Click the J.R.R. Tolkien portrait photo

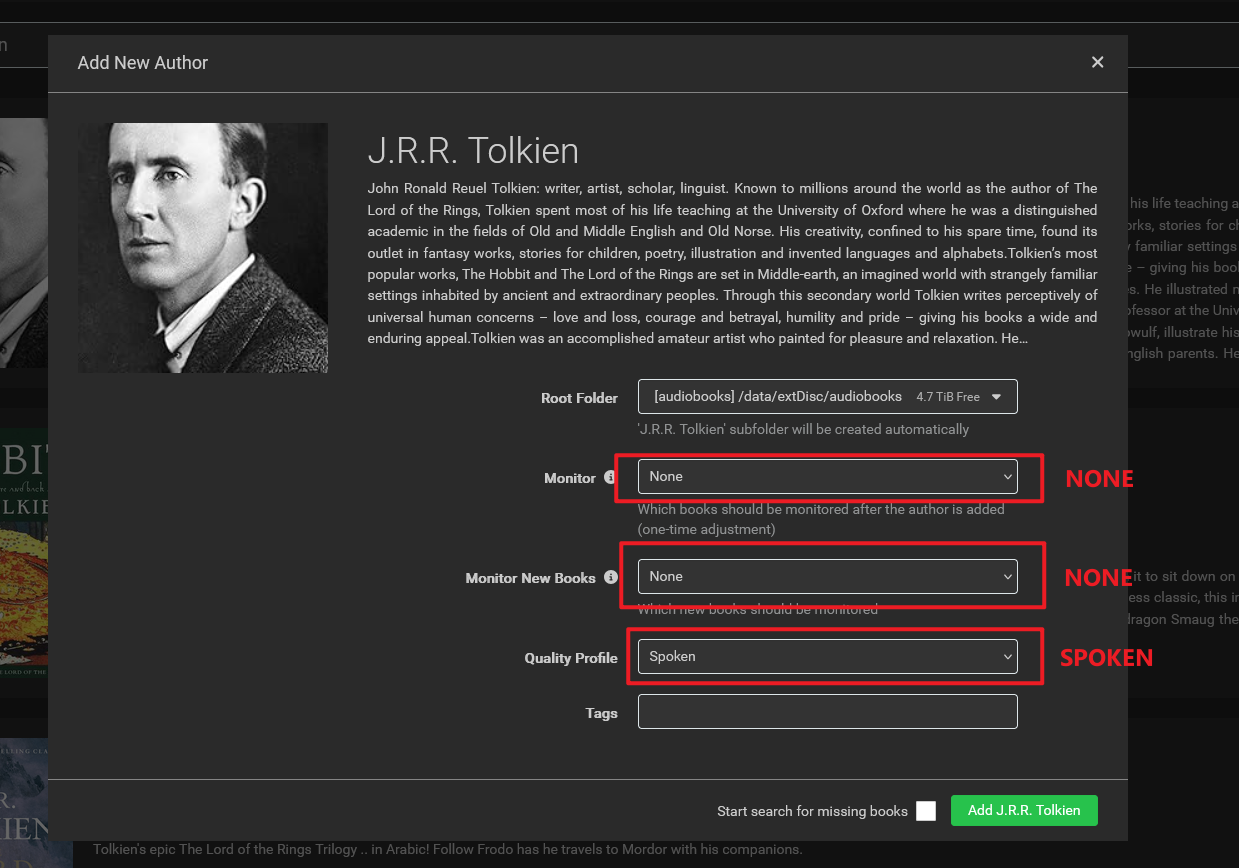click(x=203, y=247)
